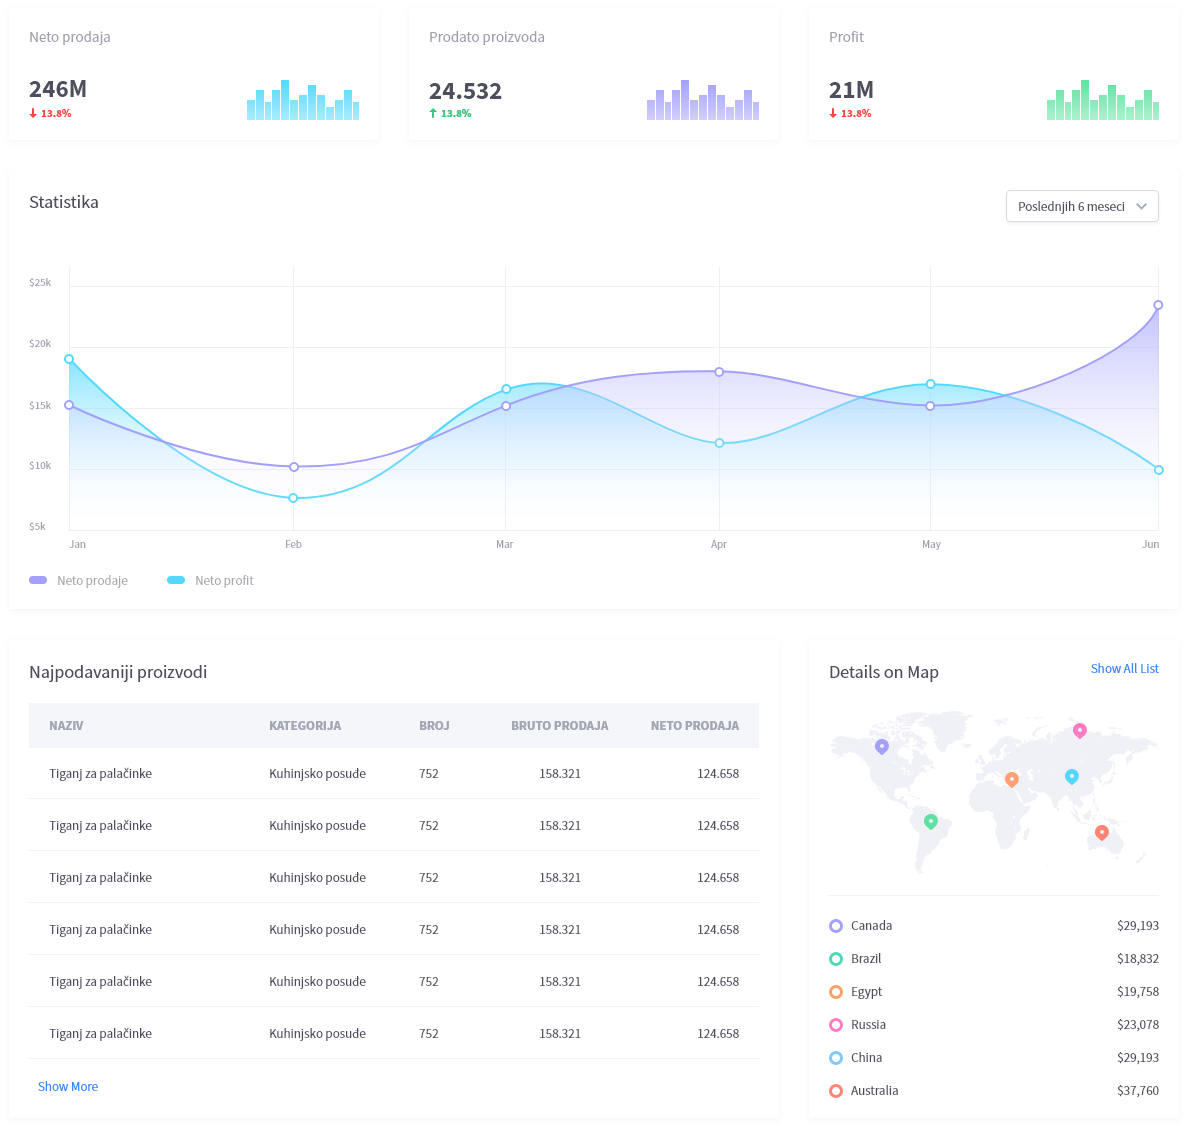Sort table by Neto prodaja column header
This screenshot has height=1129, width=1188.
pyautogui.click(x=694, y=725)
